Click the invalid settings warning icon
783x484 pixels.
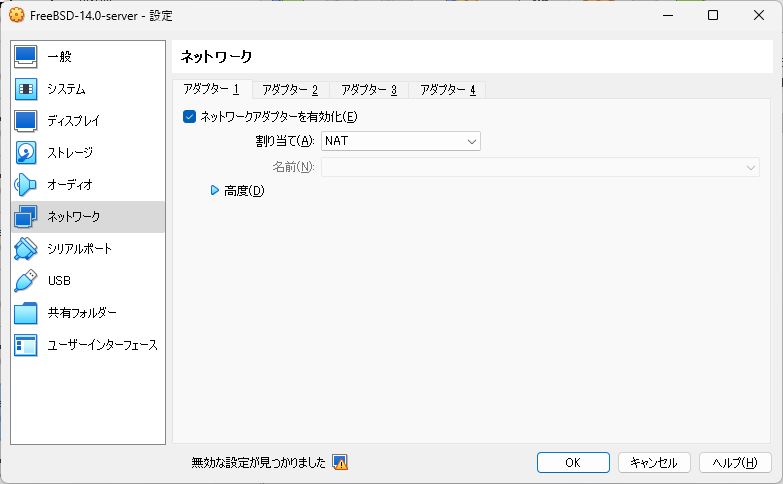coord(340,463)
